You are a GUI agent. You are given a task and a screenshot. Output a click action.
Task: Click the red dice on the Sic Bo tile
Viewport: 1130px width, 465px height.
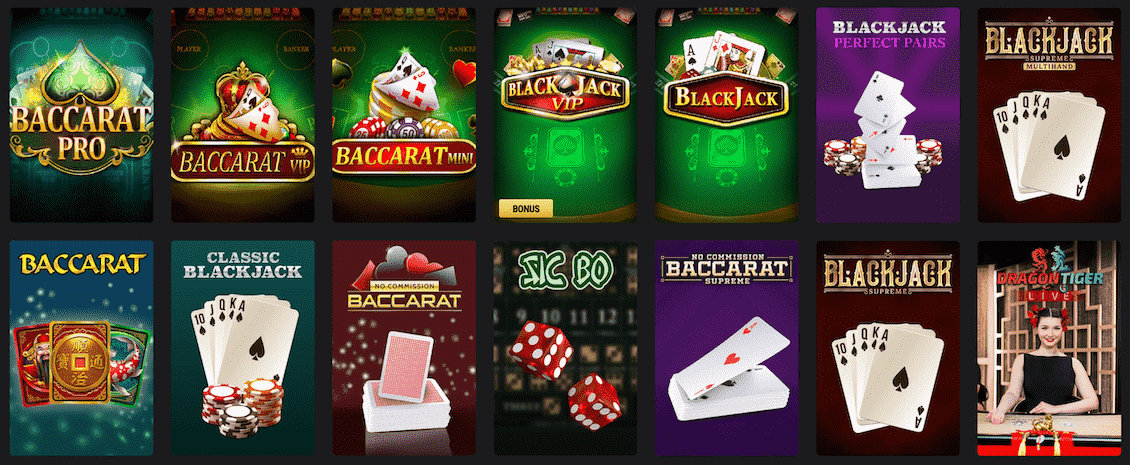(566, 375)
